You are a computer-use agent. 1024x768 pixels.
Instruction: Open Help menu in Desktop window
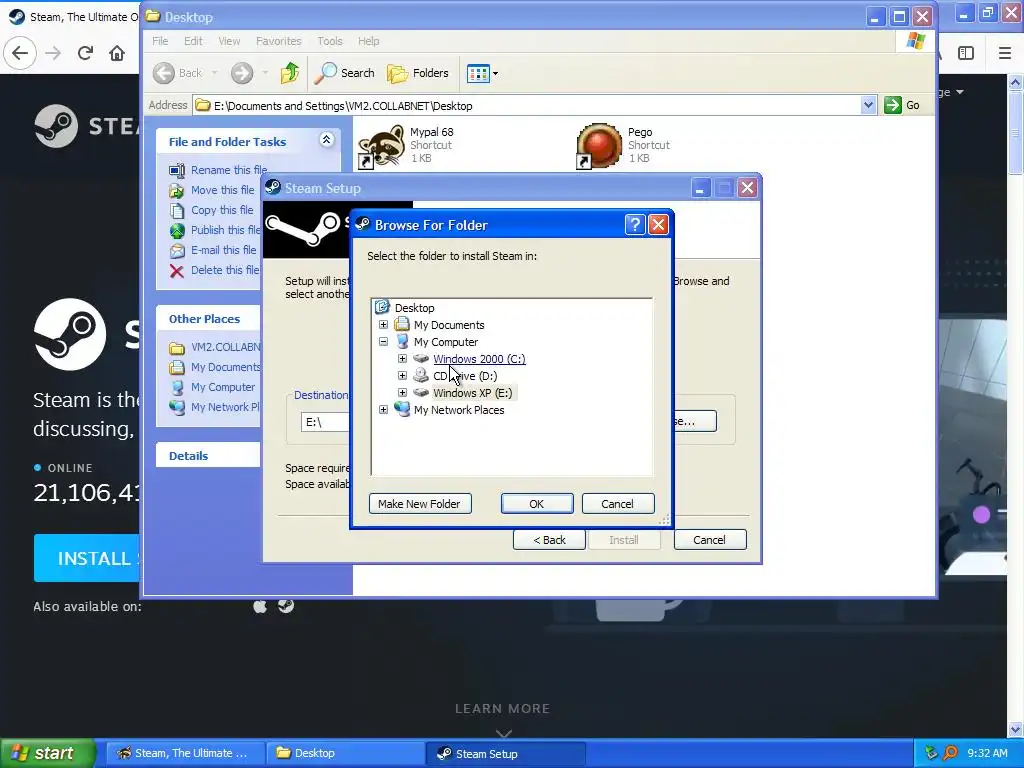click(368, 40)
